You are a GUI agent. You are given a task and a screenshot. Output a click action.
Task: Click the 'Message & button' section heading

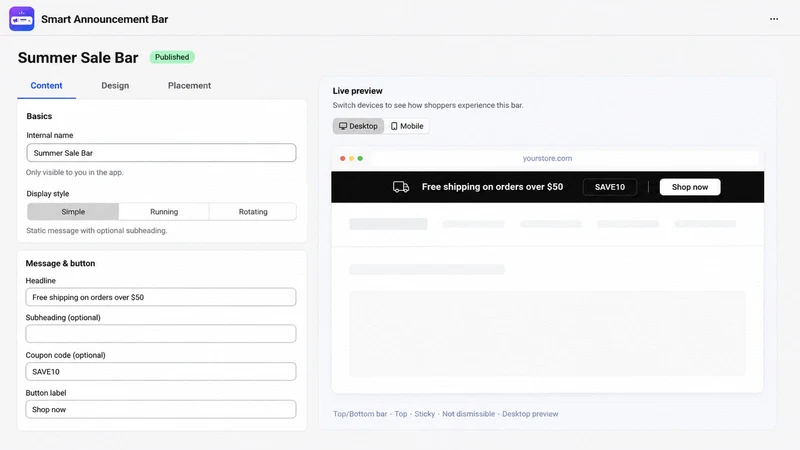pos(60,263)
